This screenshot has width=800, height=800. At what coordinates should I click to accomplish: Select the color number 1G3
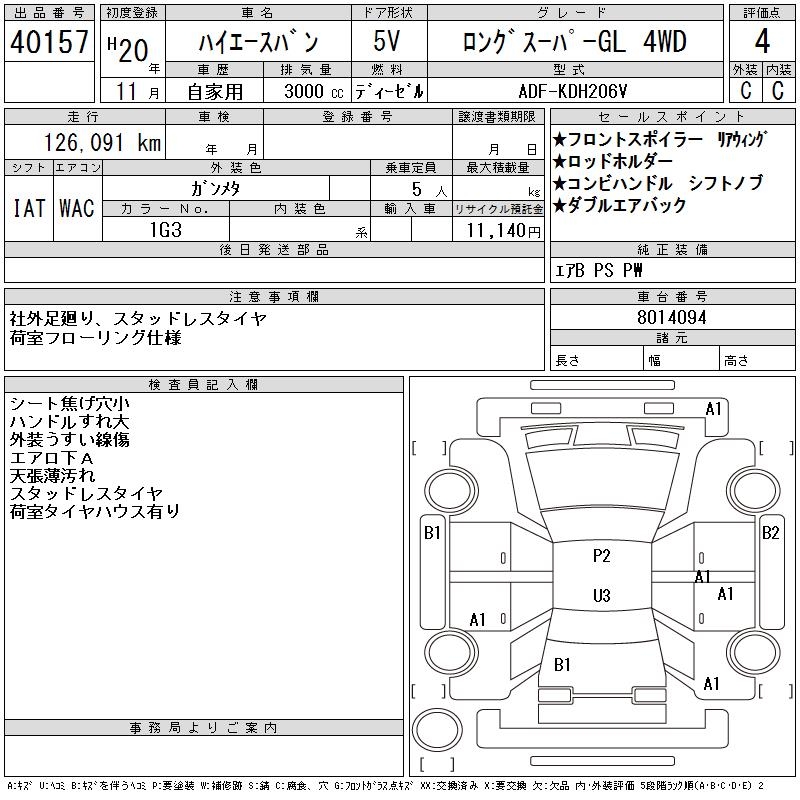click(166, 230)
